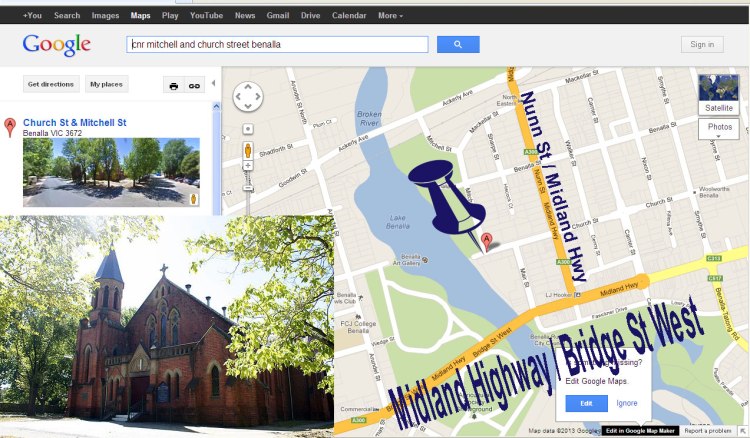Click the Get directions button
The height and width of the screenshot is (438, 750).
coord(51,84)
